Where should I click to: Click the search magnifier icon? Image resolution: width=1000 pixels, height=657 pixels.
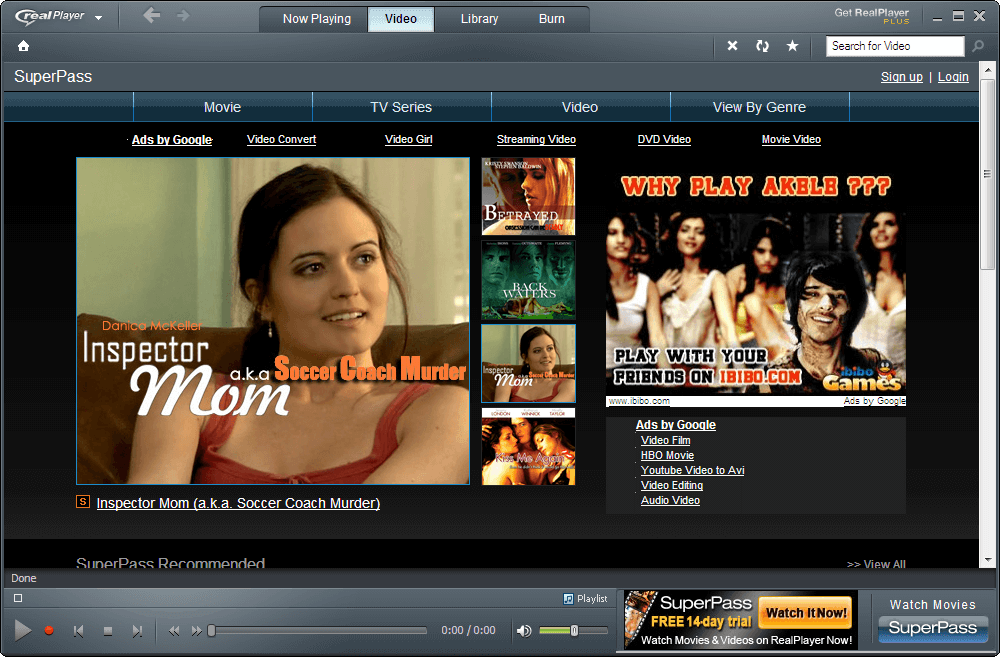[978, 46]
